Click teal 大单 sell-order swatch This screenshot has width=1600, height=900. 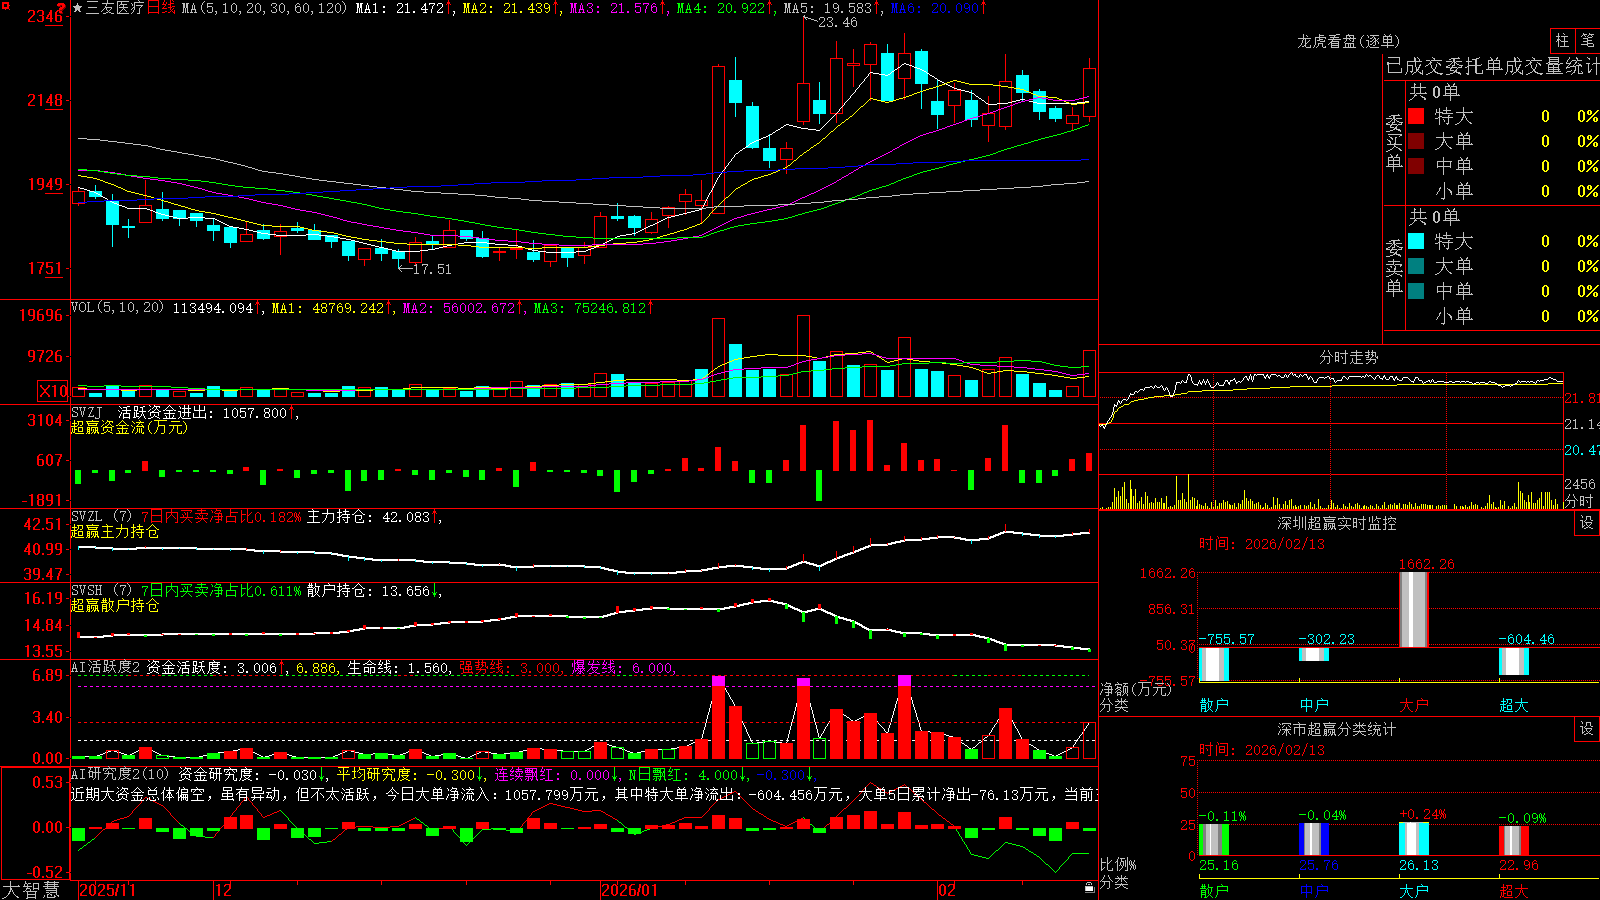pyautogui.click(x=1416, y=266)
